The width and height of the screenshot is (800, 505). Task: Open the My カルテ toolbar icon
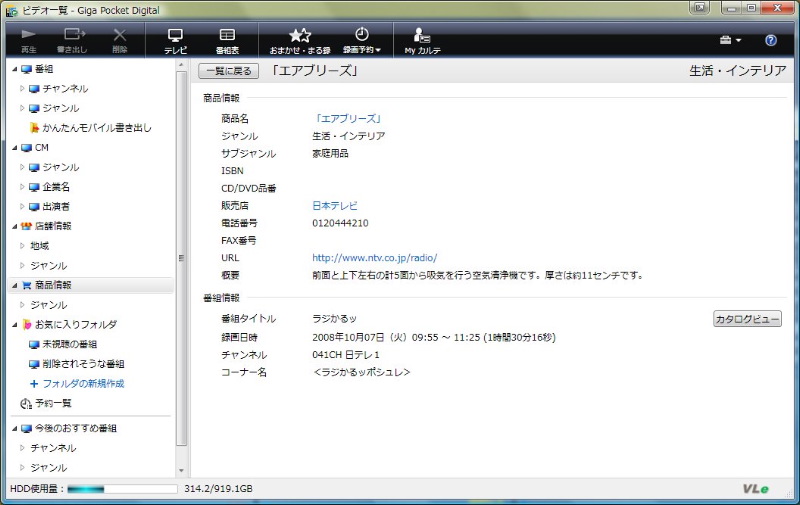423,39
